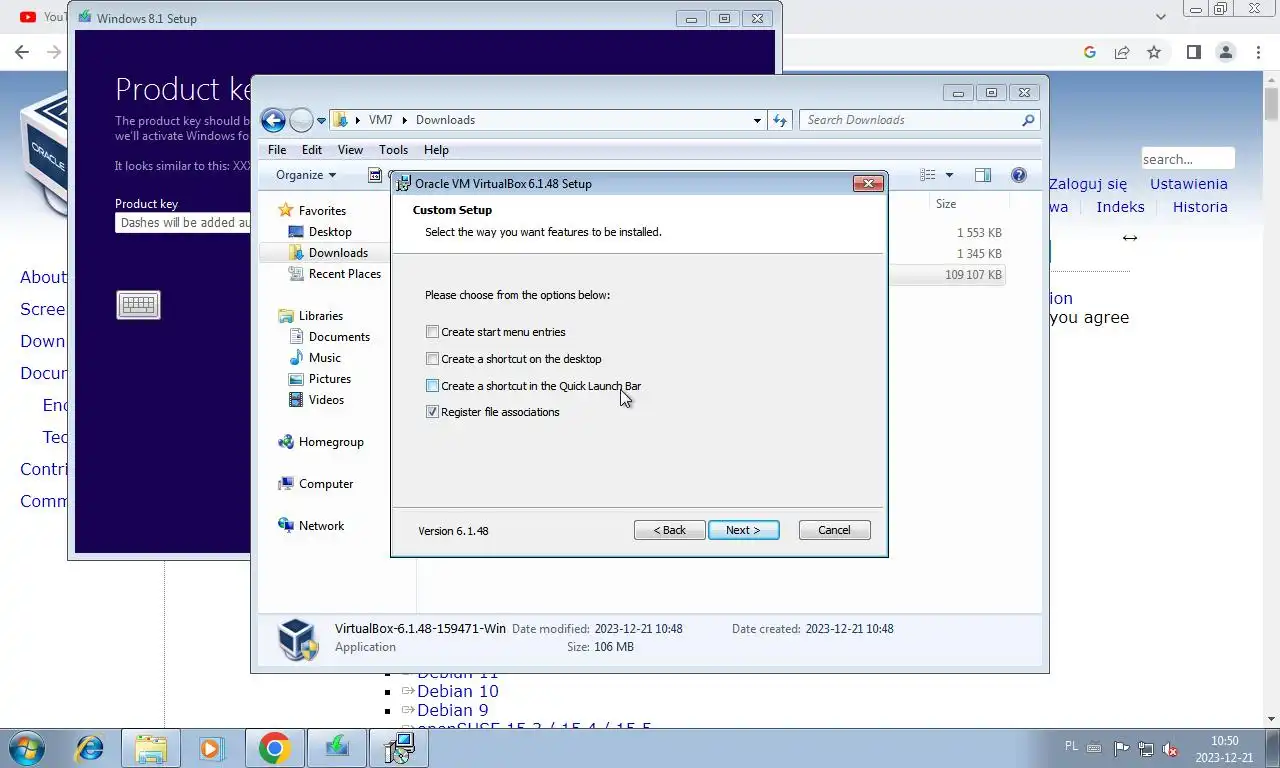Bookmark this page with the star icon

coord(1154,52)
